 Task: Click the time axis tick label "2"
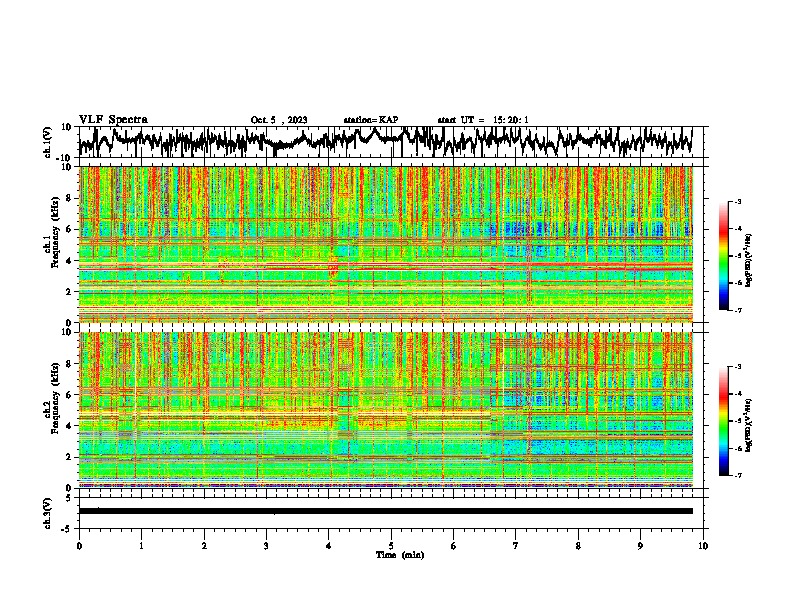click(x=204, y=546)
